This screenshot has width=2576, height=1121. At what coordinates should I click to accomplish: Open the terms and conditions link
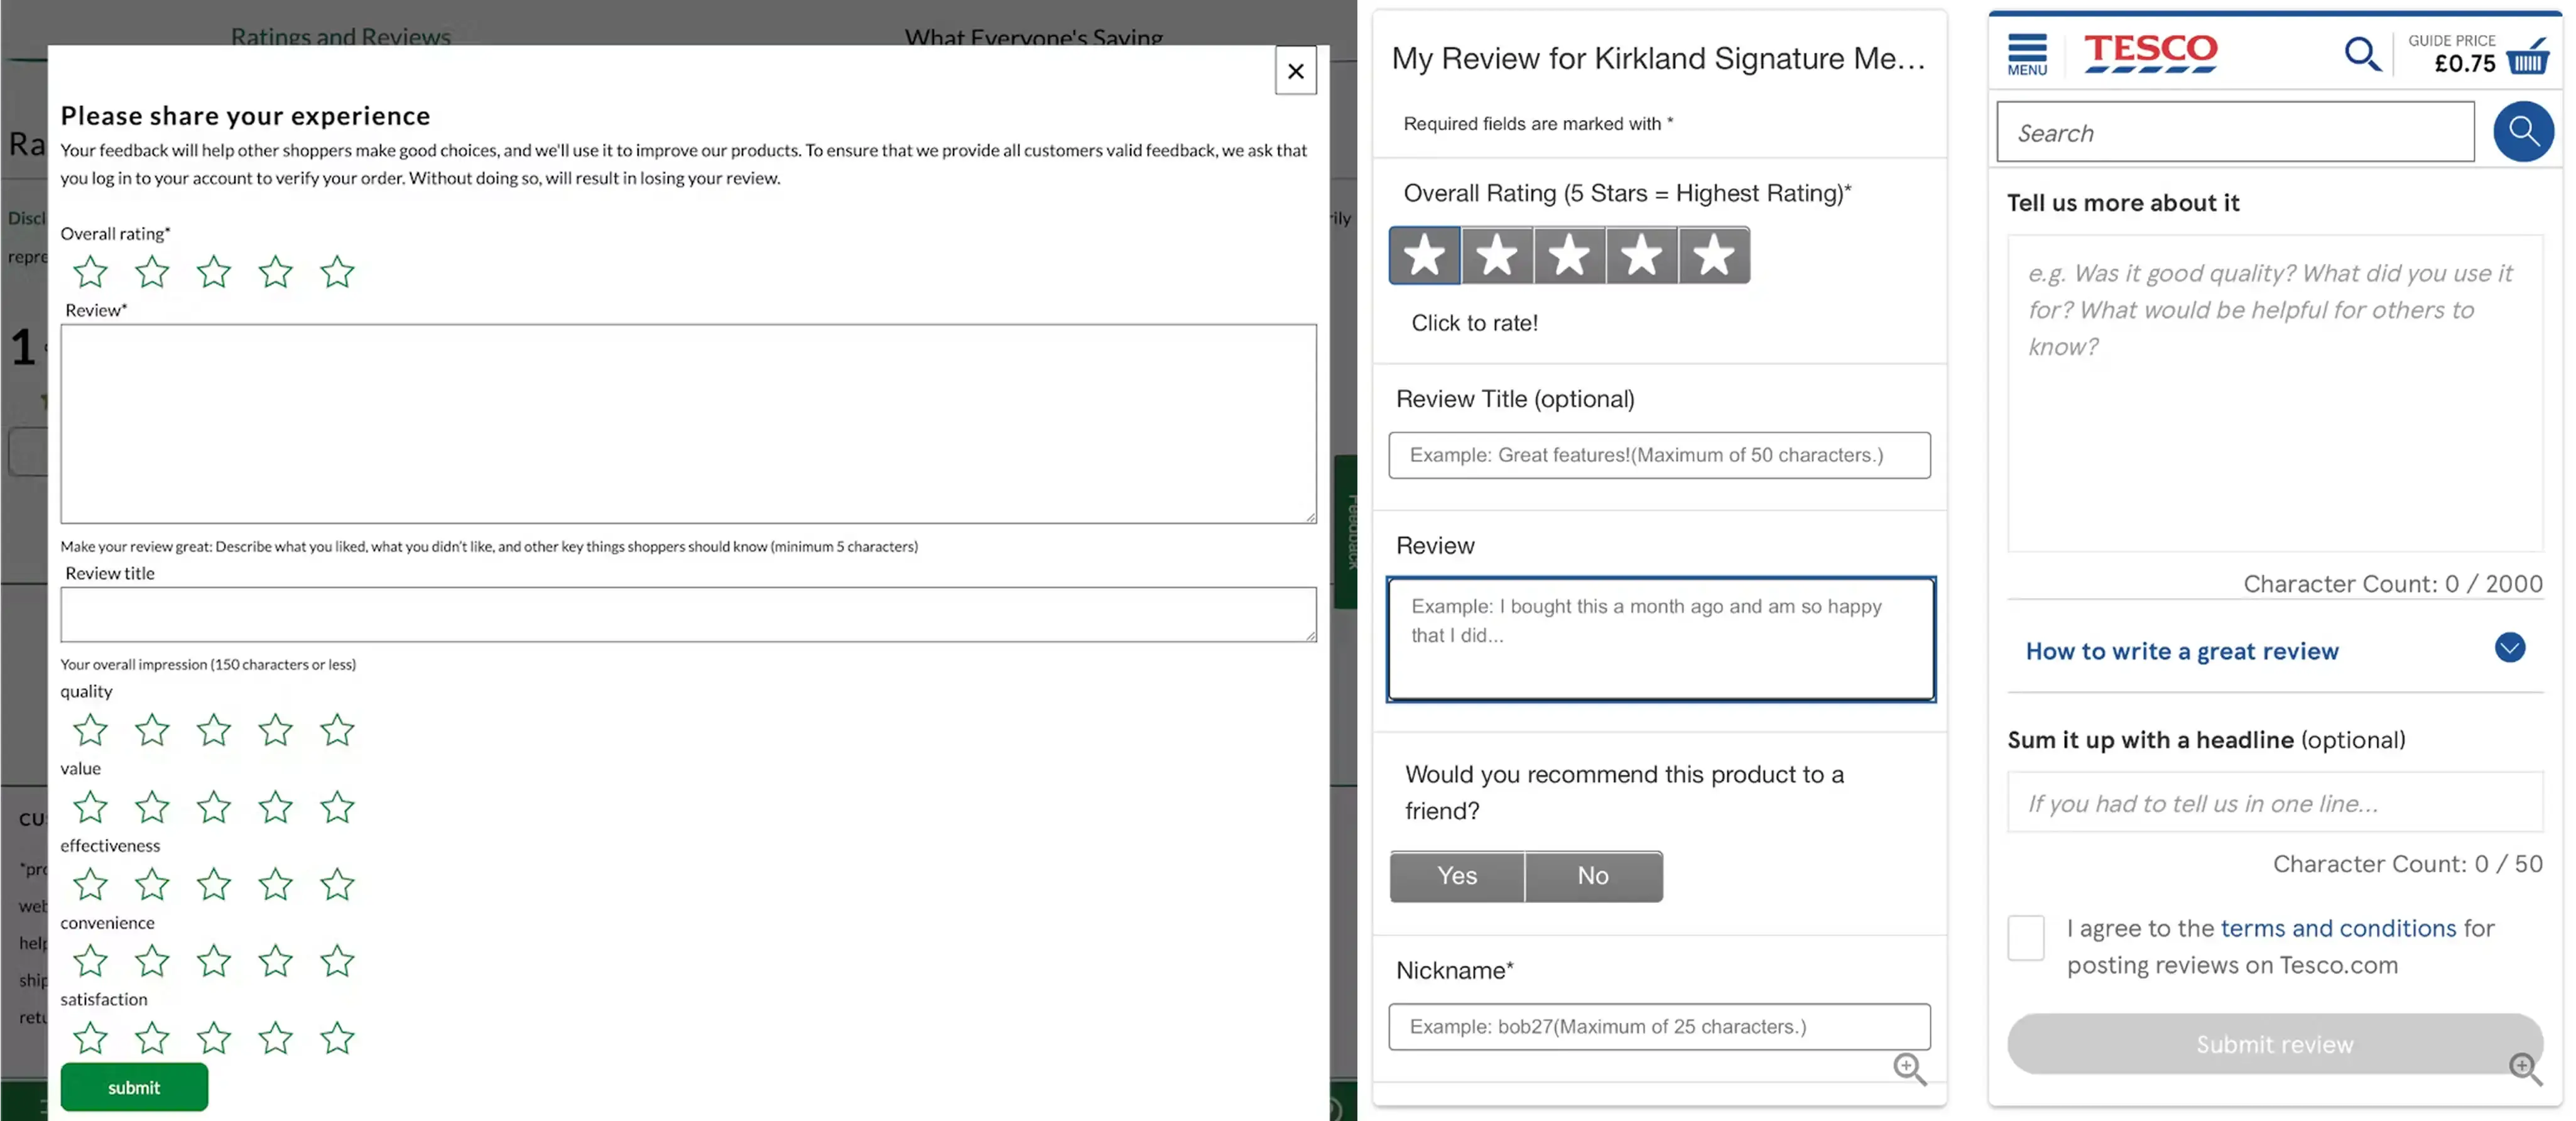(x=2337, y=928)
